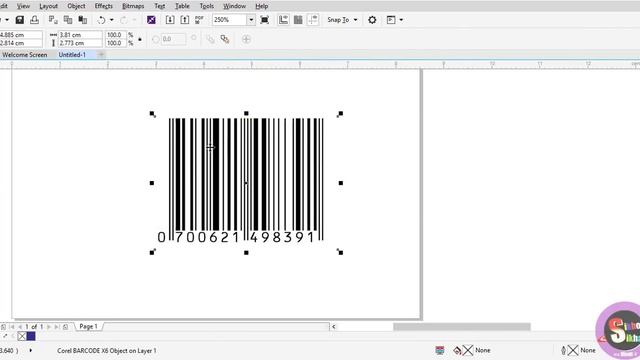Click the Publish to PDF icon
640x360 pixels.
coord(199,20)
